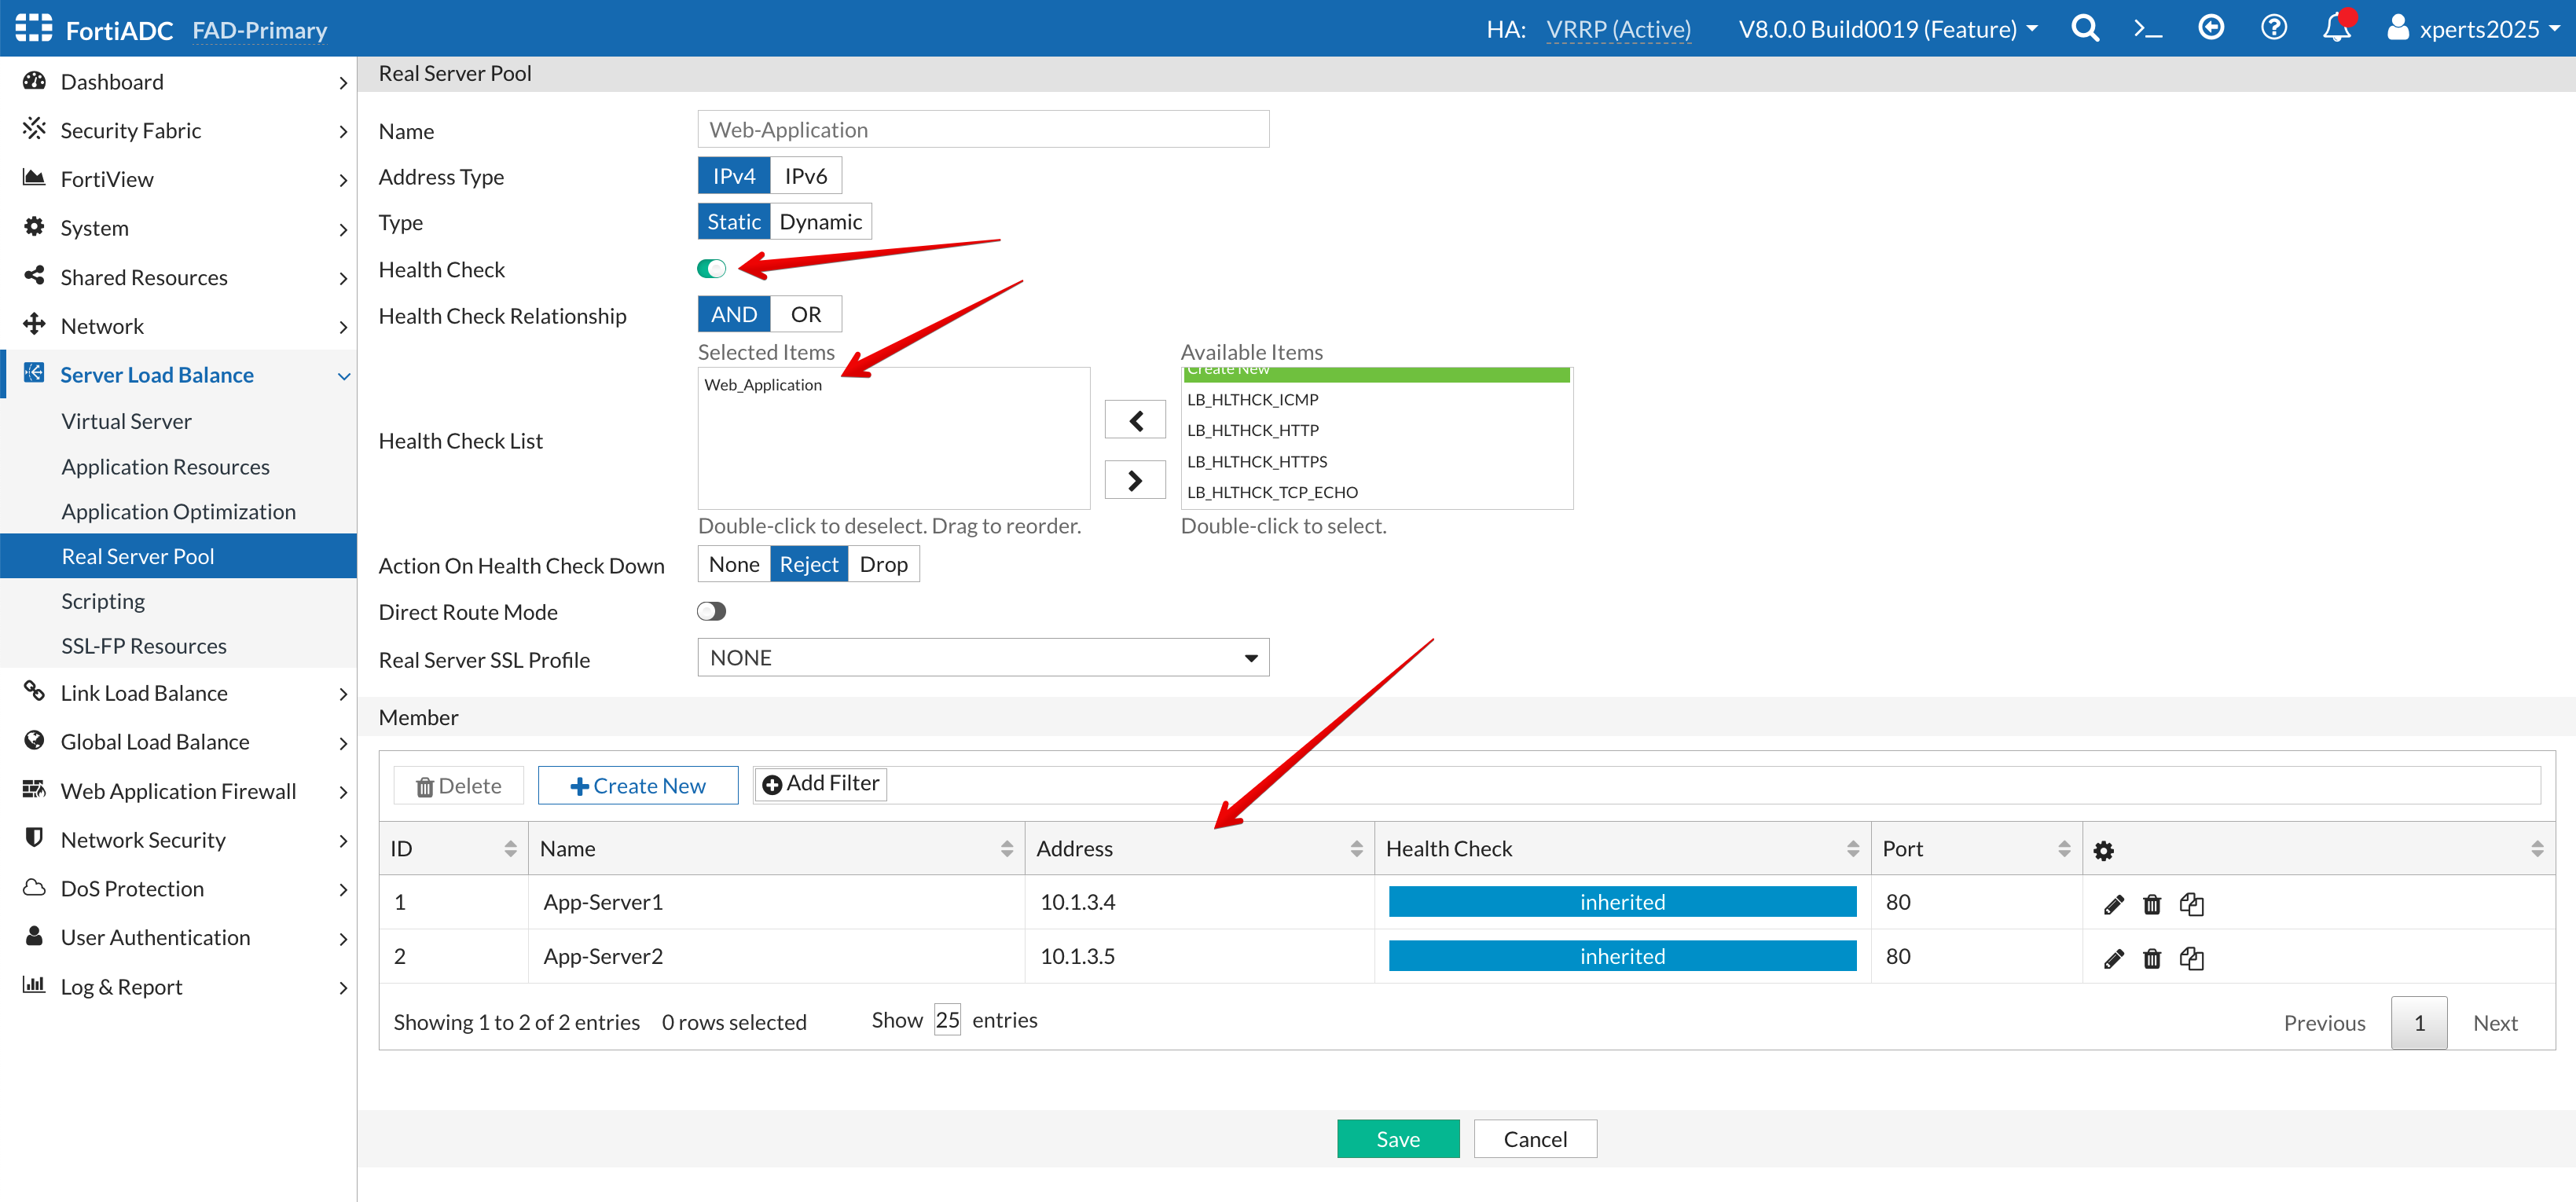
Task: Enable Direct Route Mode switch
Action: tap(711, 611)
